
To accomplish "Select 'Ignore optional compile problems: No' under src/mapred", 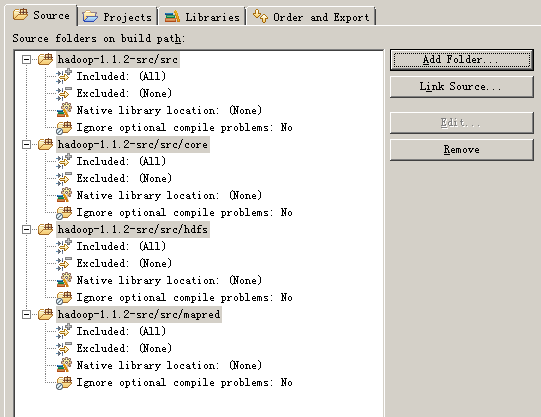I will tap(185, 383).
